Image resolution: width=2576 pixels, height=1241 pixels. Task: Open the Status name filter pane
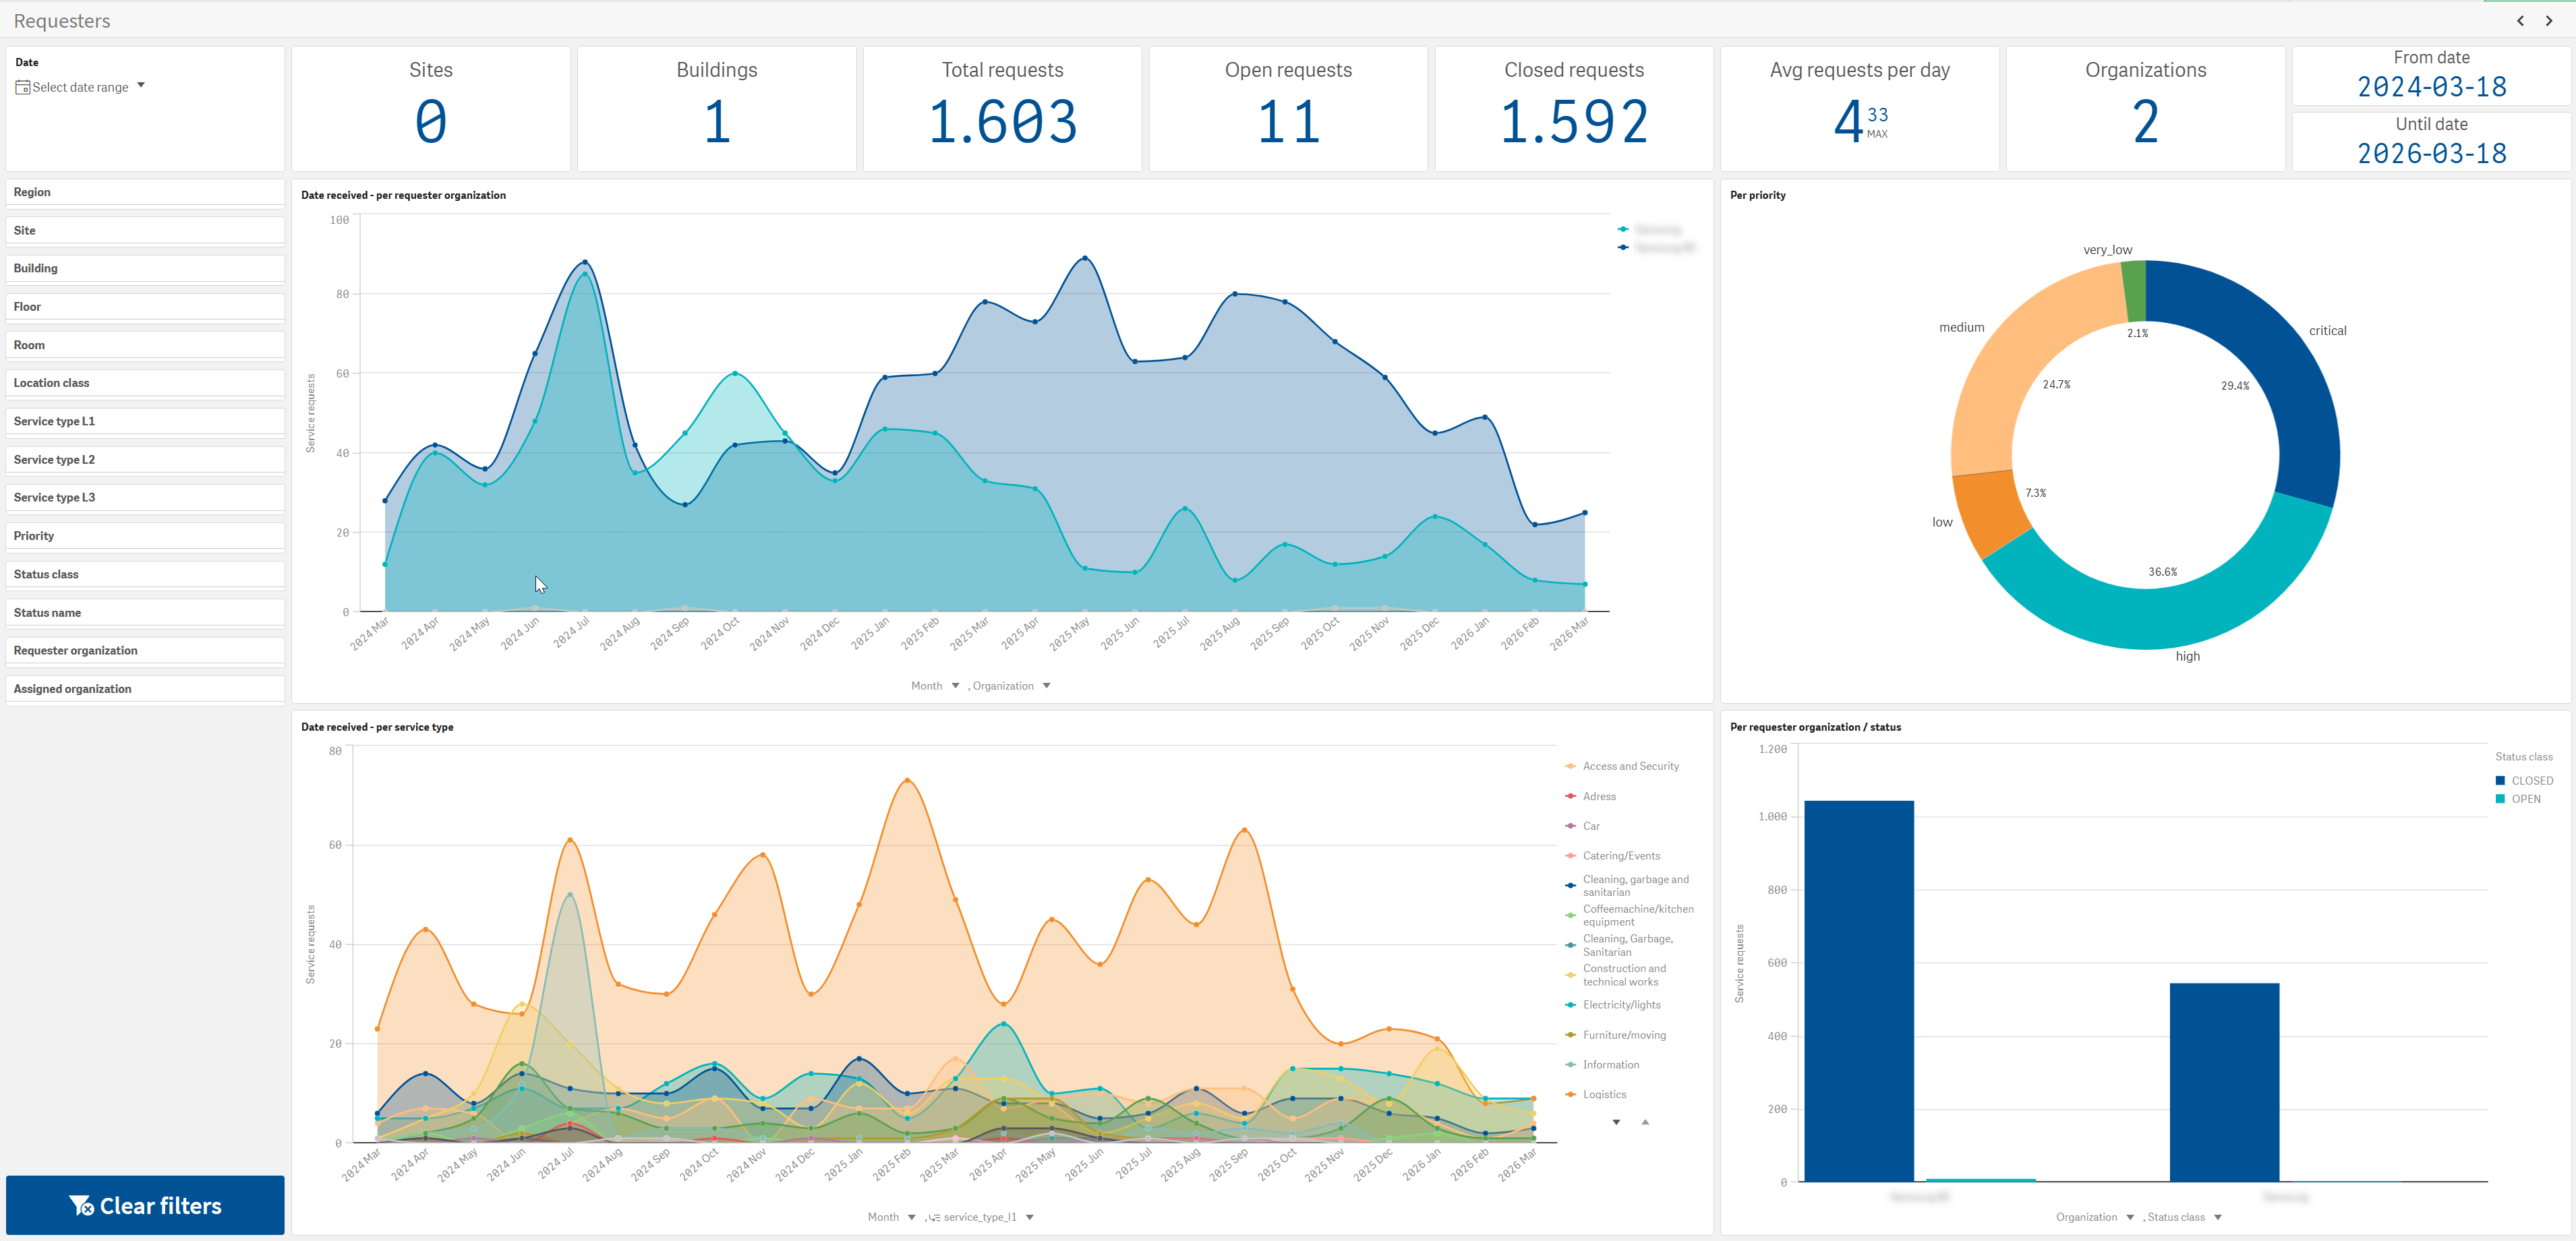click(145, 613)
